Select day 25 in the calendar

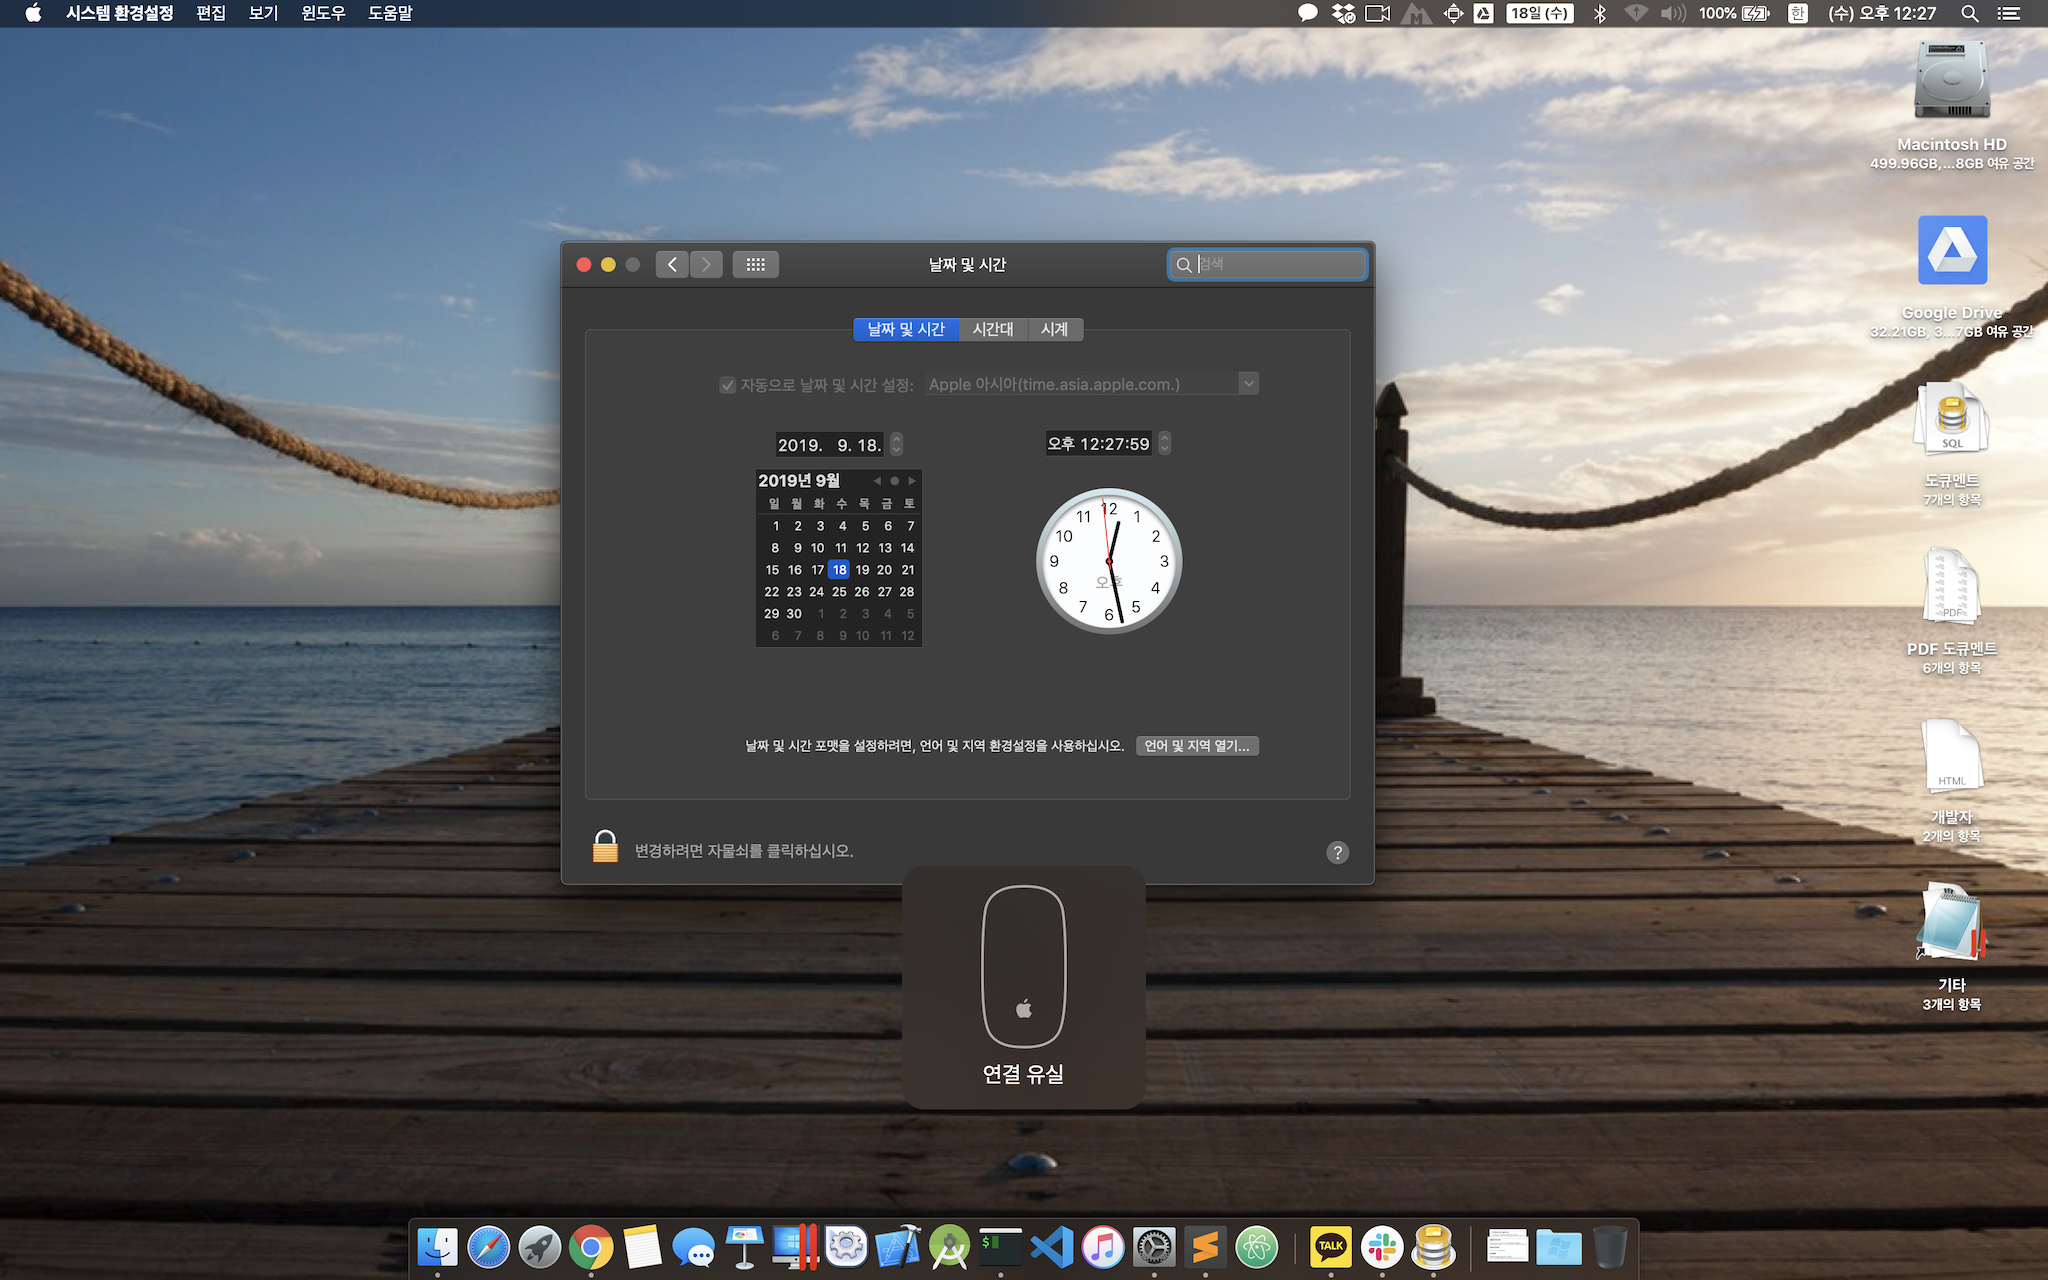coord(839,592)
